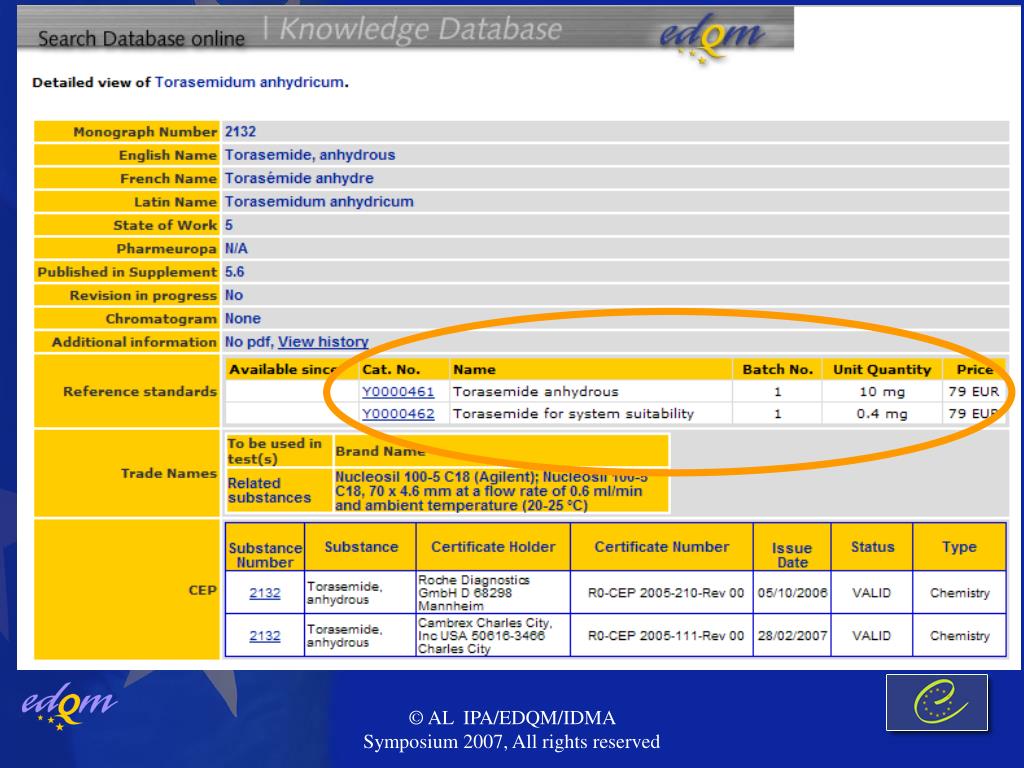Click the No pdf text
1024x768 pixels.
pos(248,342)
